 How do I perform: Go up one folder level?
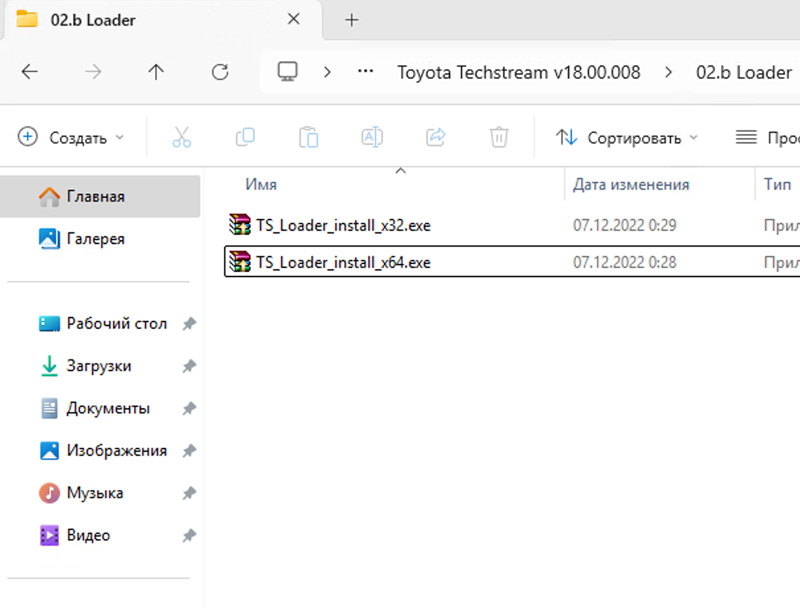pyautogui.click(x=156, y=72)
